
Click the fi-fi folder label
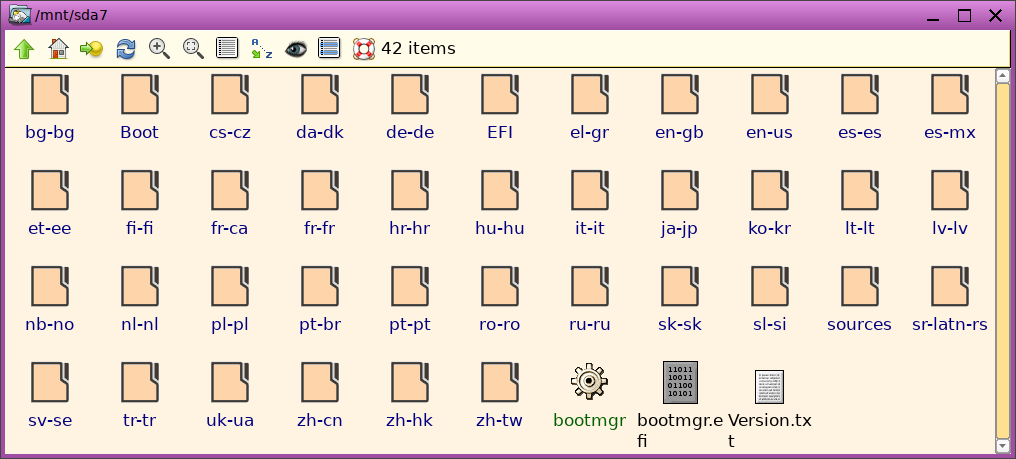(139, 229)
